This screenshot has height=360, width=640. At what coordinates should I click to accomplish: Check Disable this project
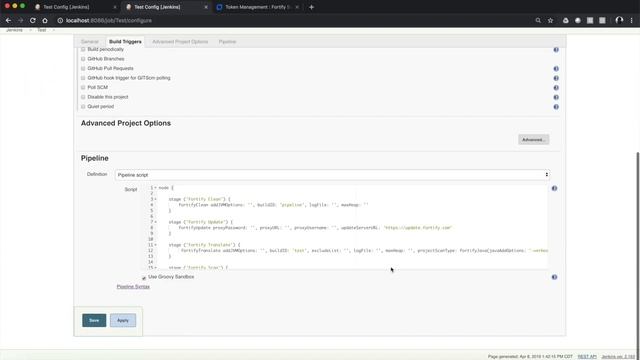(x=83, y=97)
